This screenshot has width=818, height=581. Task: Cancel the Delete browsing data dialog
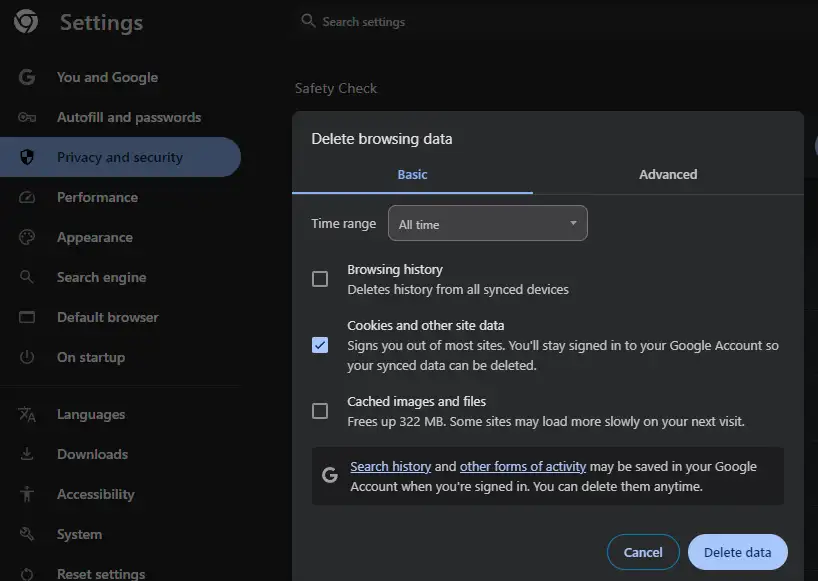coord(643,552)
